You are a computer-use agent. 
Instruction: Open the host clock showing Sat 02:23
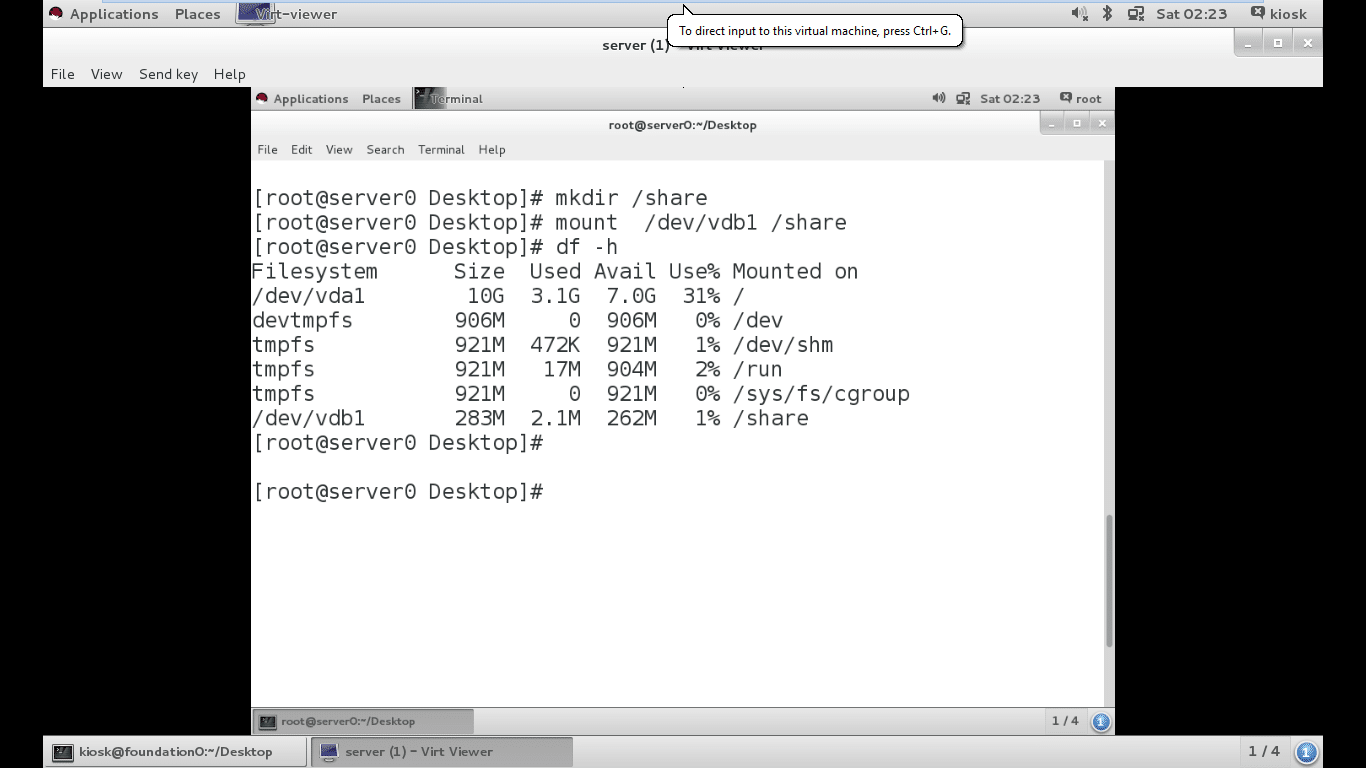click(x=1191, y=14)
